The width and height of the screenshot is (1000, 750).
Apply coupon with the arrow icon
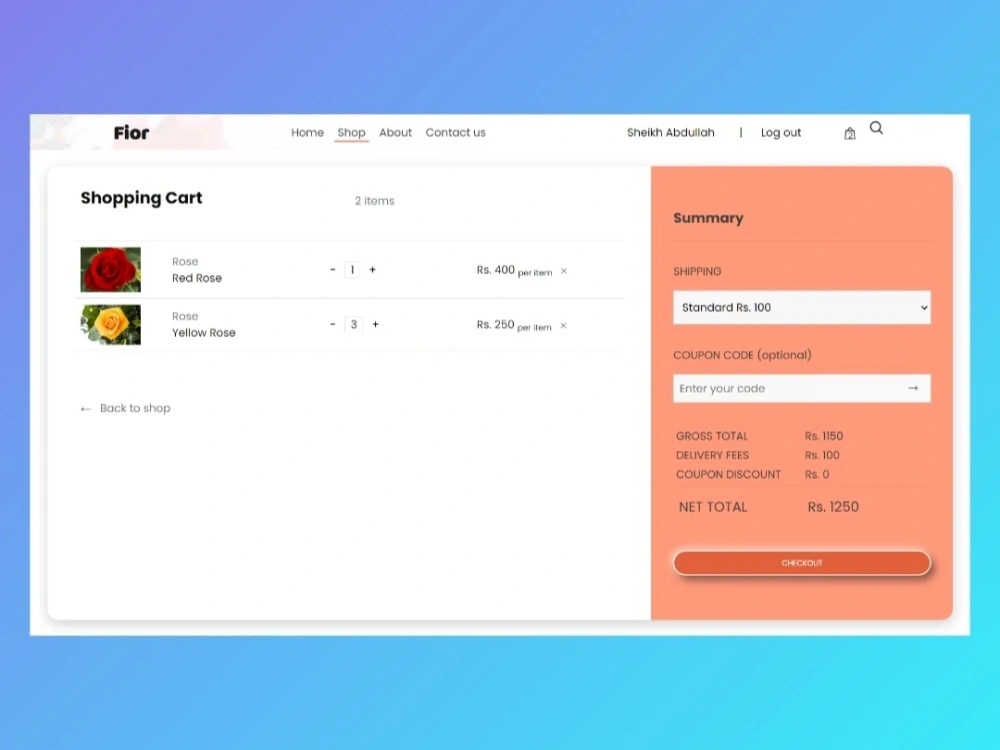913,388
